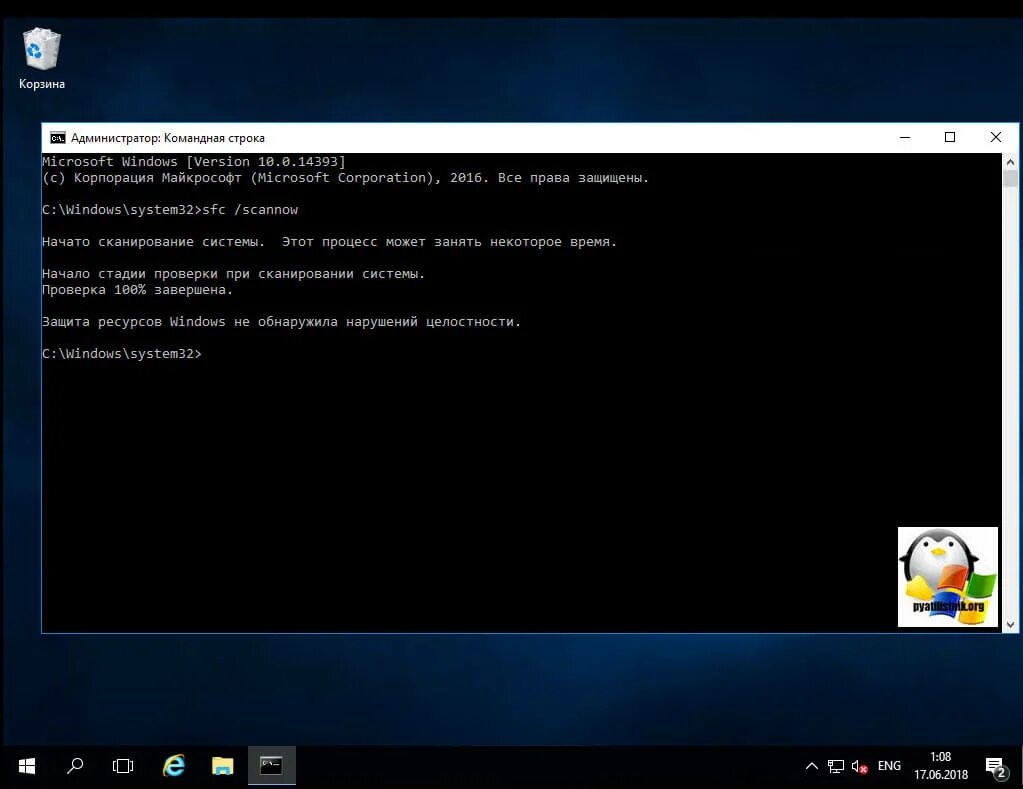Click the pyatilistnik.org penguin logo

click(946, 575)
